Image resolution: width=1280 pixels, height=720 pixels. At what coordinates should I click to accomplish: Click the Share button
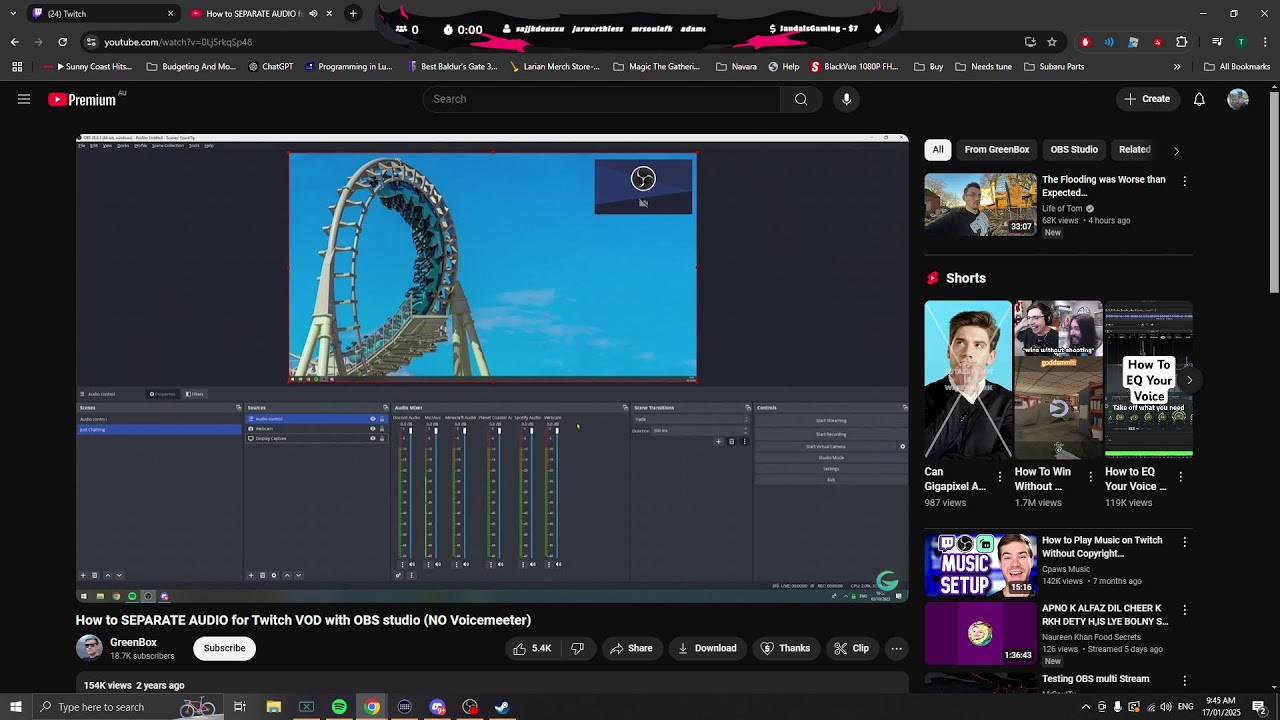tap(631, 648)
